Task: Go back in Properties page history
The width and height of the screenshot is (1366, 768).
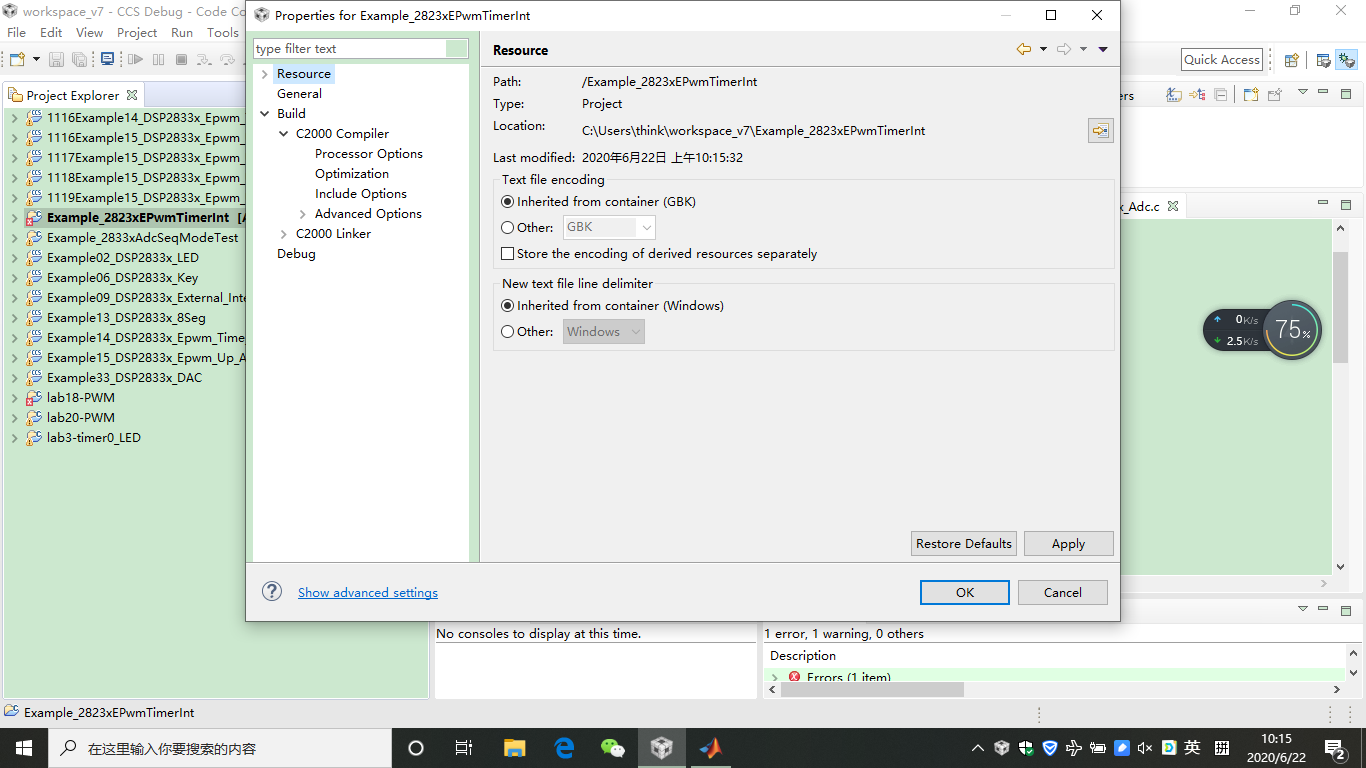Action: [1023, 49]
